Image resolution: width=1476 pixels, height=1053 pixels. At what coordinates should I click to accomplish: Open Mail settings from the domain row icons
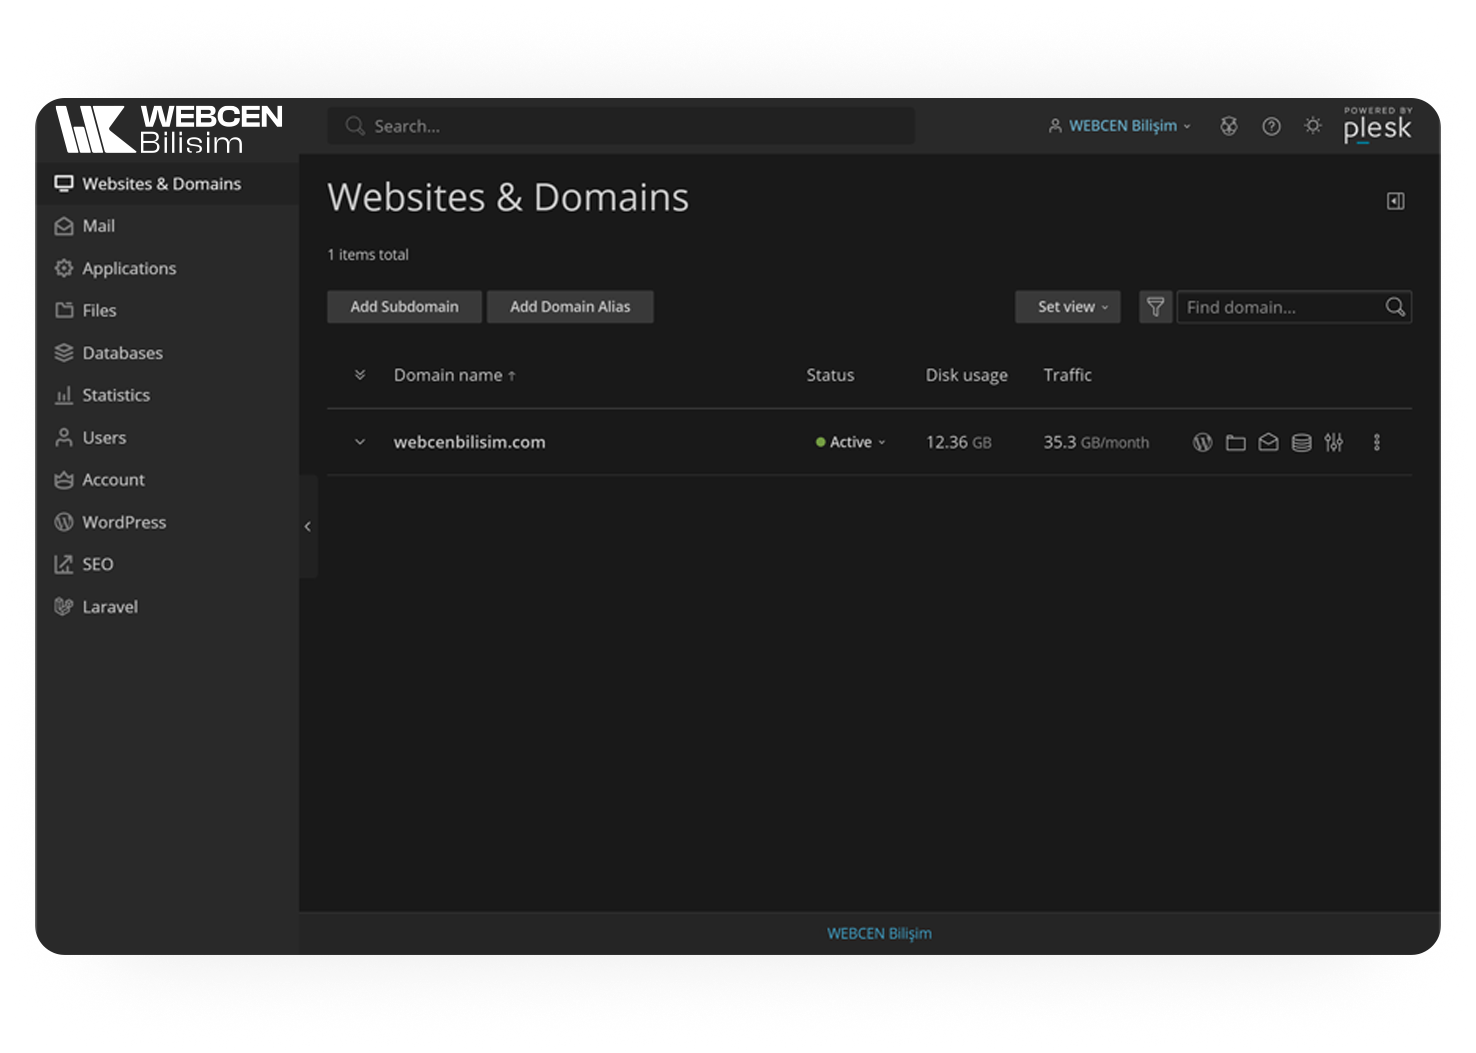tap(1268, 441)
